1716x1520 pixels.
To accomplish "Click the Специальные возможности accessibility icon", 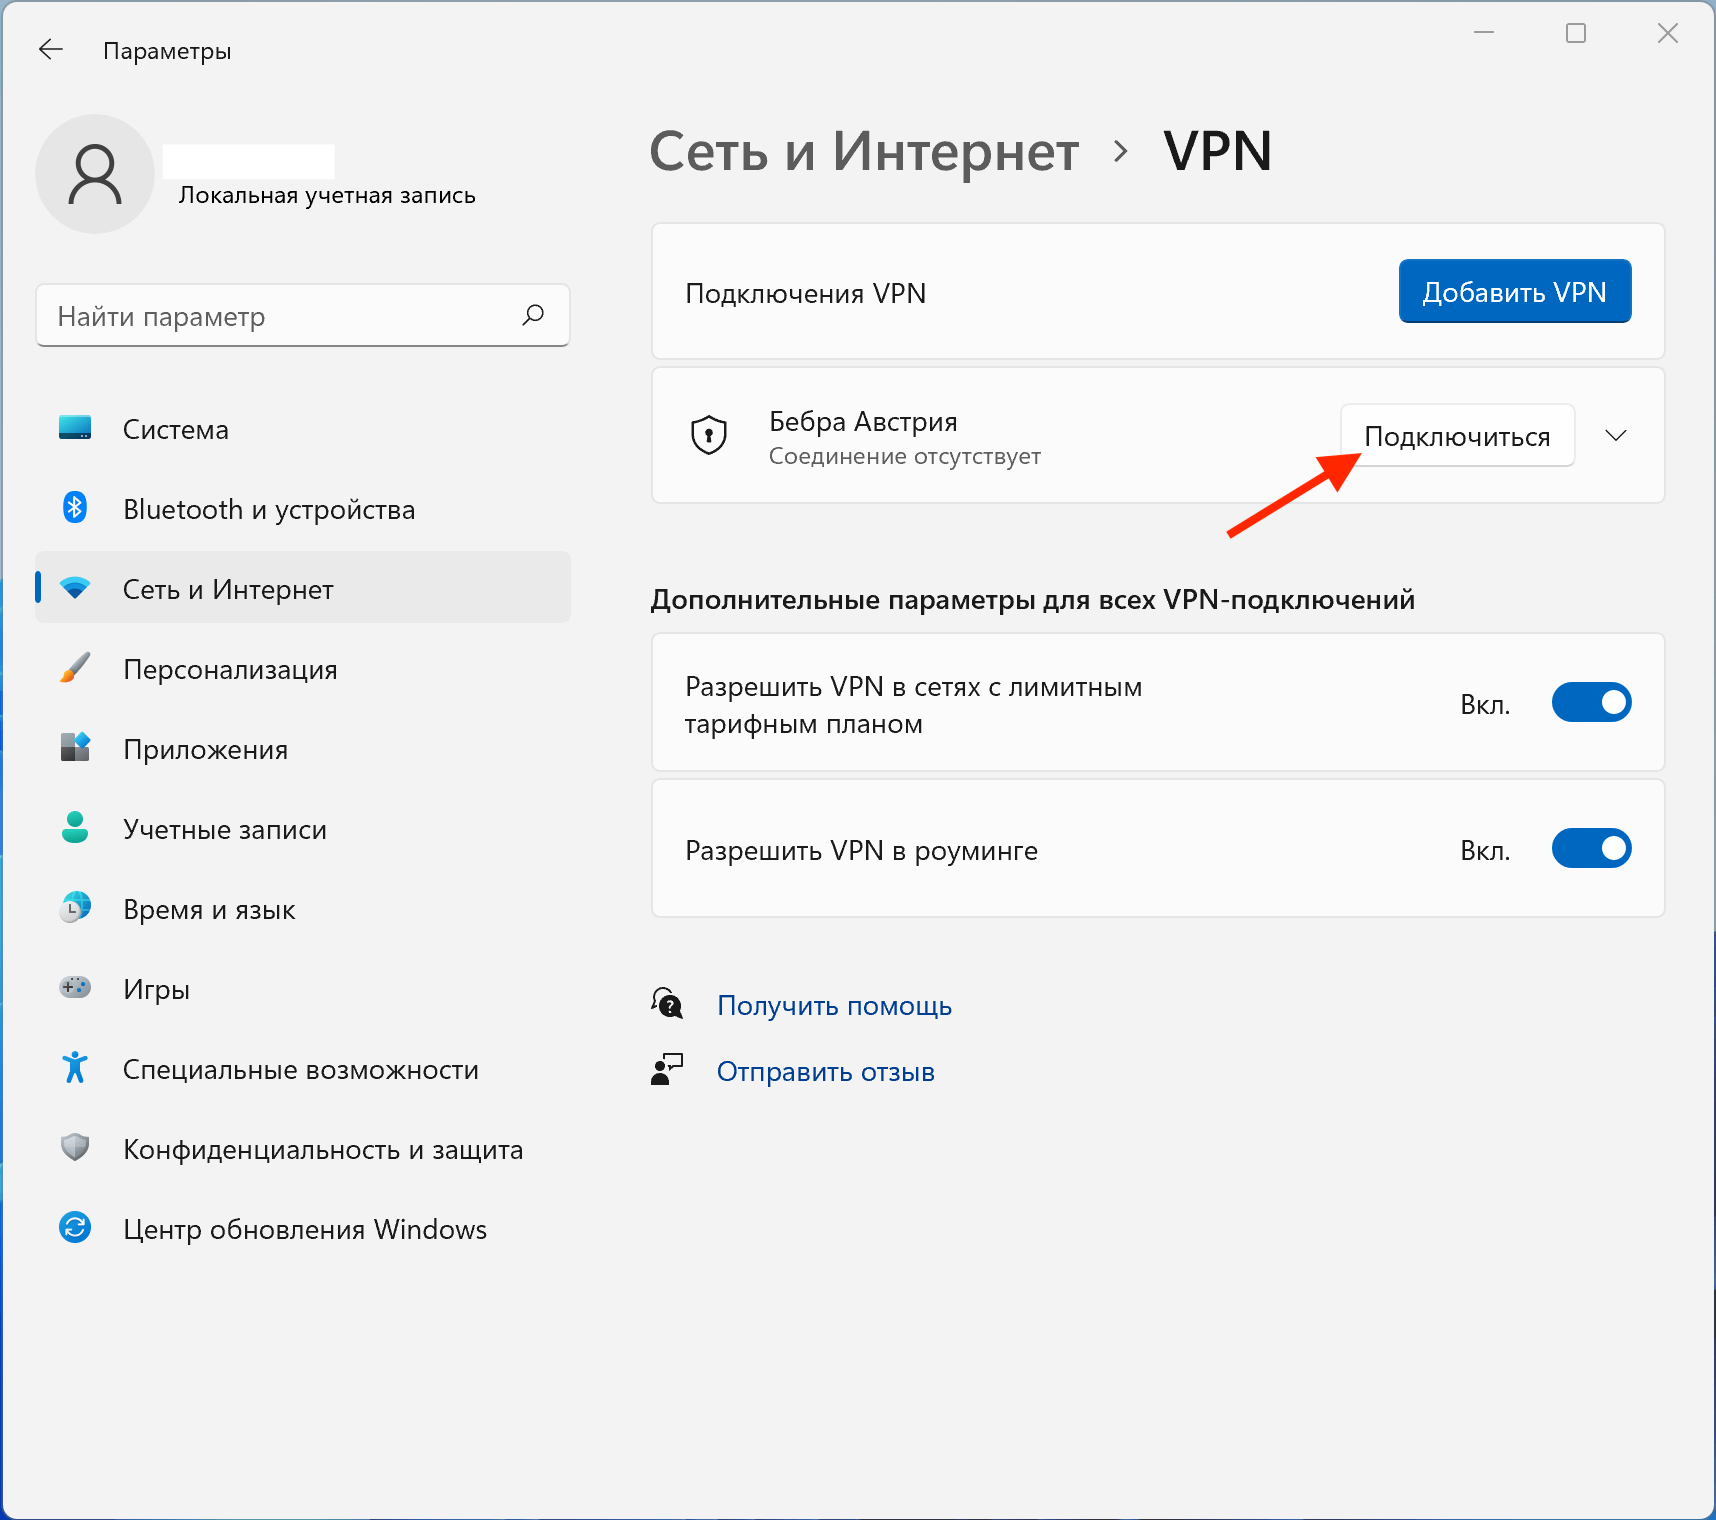I will pyautogui.click(x=75, y=1068).
